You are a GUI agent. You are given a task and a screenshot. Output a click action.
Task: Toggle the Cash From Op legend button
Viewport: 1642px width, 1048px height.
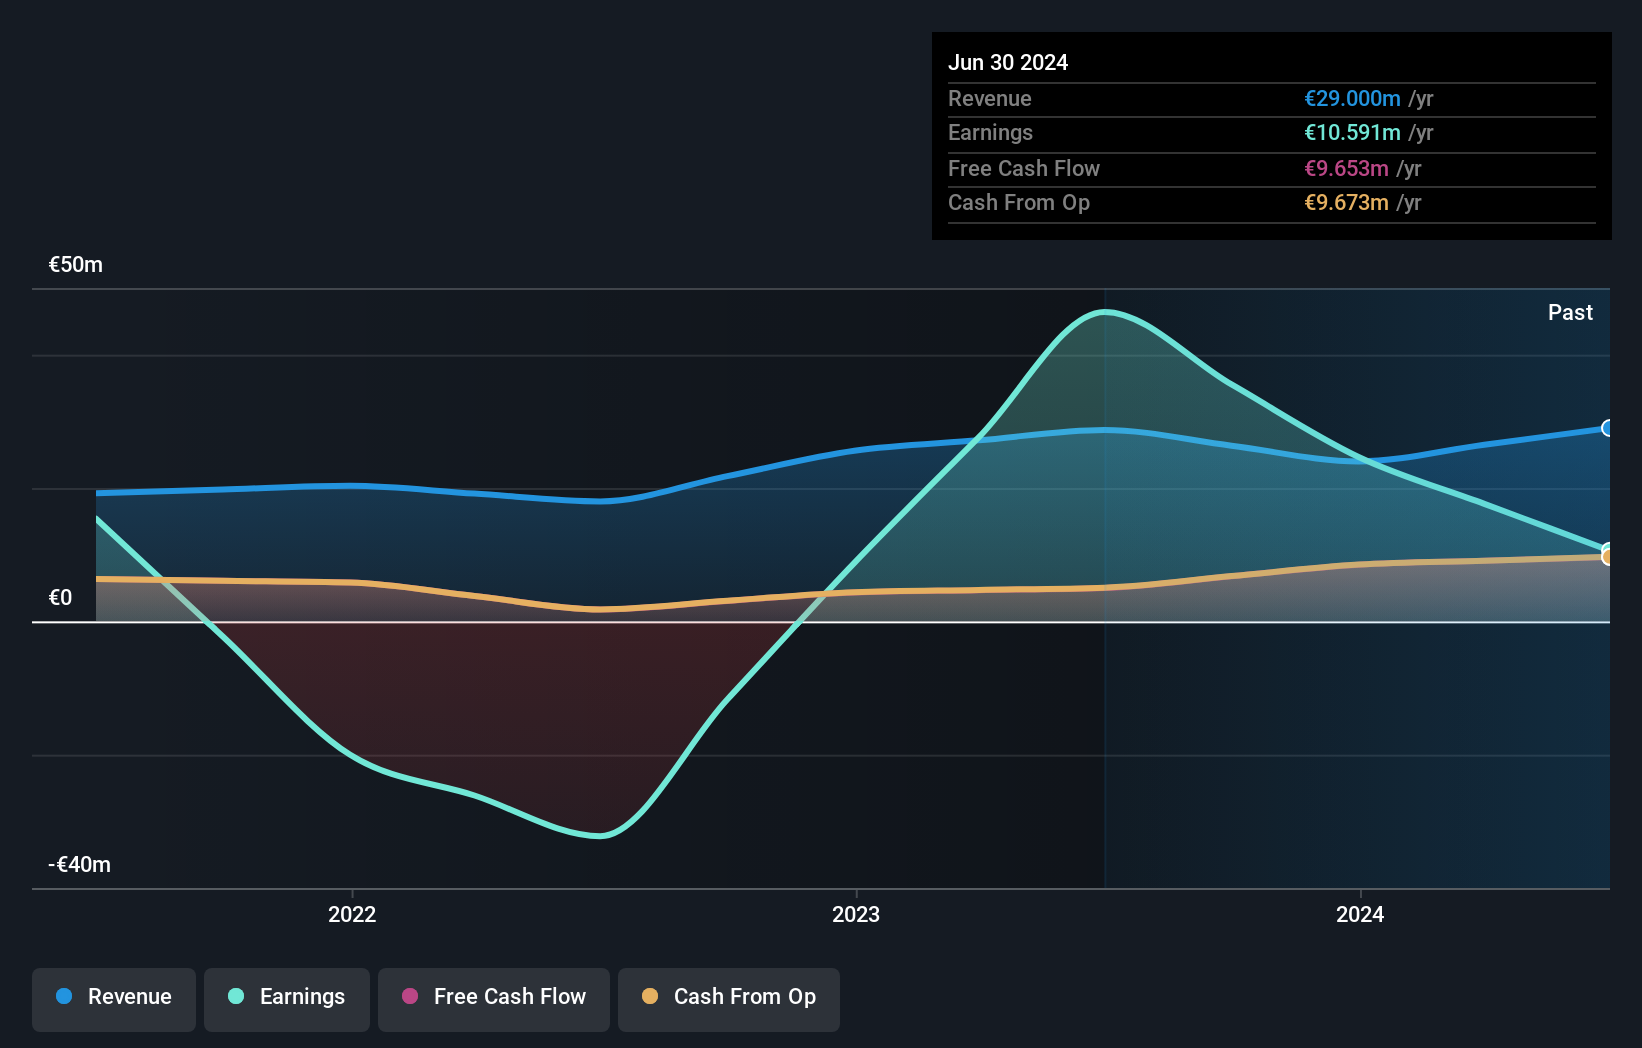click(x=729, y=999)
